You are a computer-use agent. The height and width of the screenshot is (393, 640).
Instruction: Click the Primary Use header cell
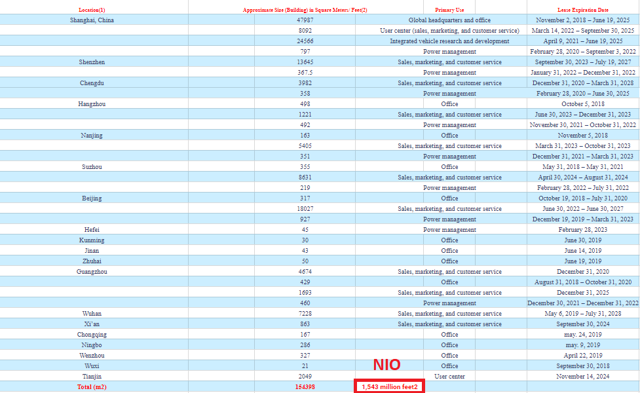449,10
